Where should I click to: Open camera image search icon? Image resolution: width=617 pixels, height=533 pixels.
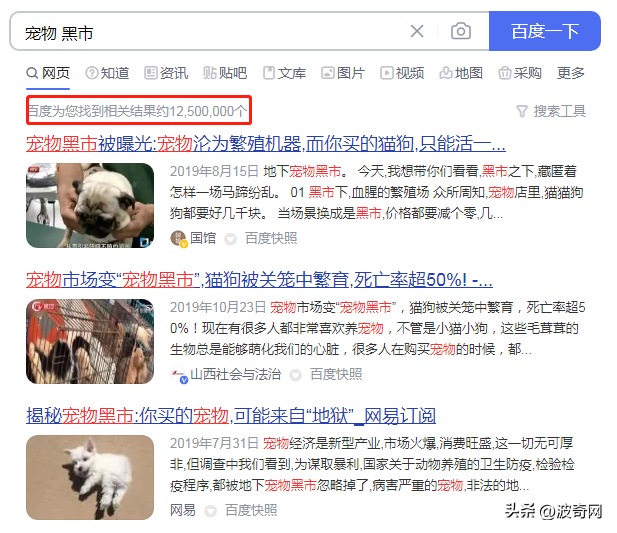click(461, 31)
